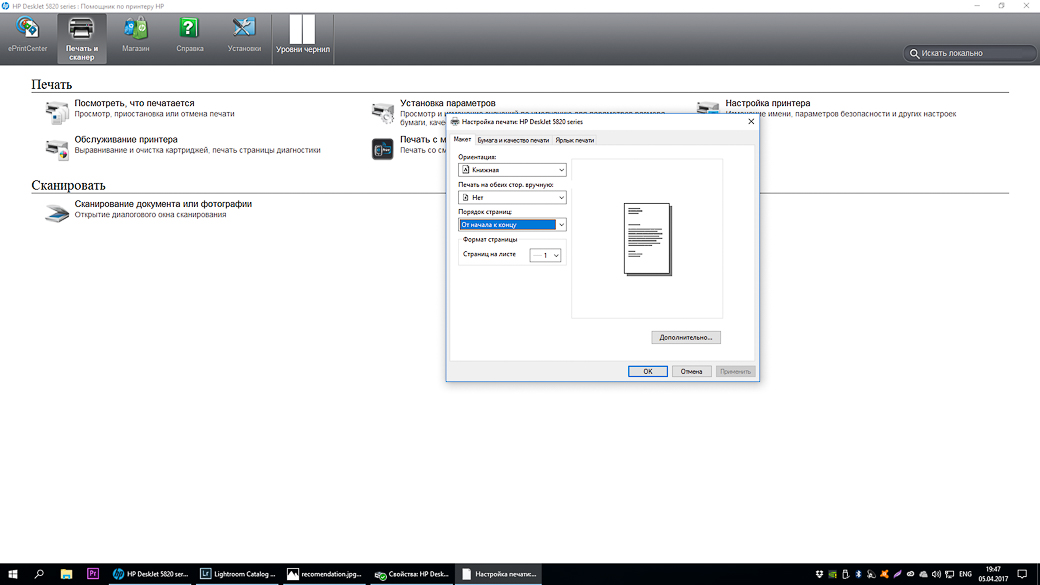Click the Установка параметров printer icon
1040x585 pixels.
click(383, 112)
